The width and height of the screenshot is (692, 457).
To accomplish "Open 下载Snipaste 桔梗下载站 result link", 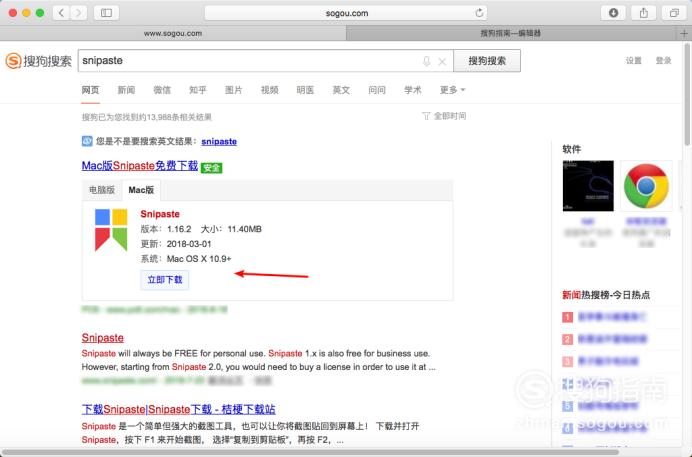I will coord(178,409).
